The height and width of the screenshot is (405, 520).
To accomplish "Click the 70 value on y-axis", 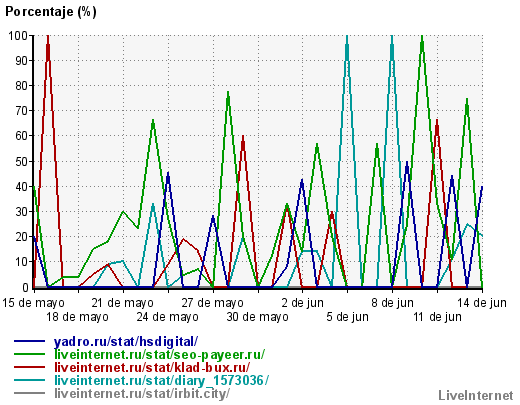I will pyautogui.click(x=22, y=111).
